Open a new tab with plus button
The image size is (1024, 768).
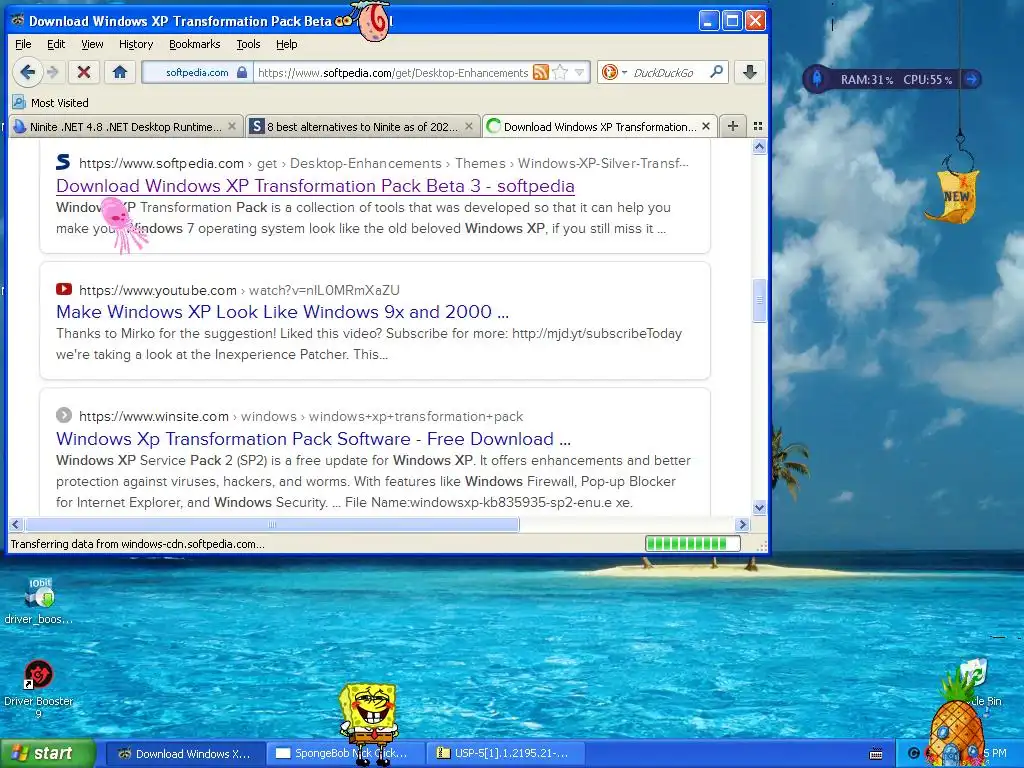point(733,126)
